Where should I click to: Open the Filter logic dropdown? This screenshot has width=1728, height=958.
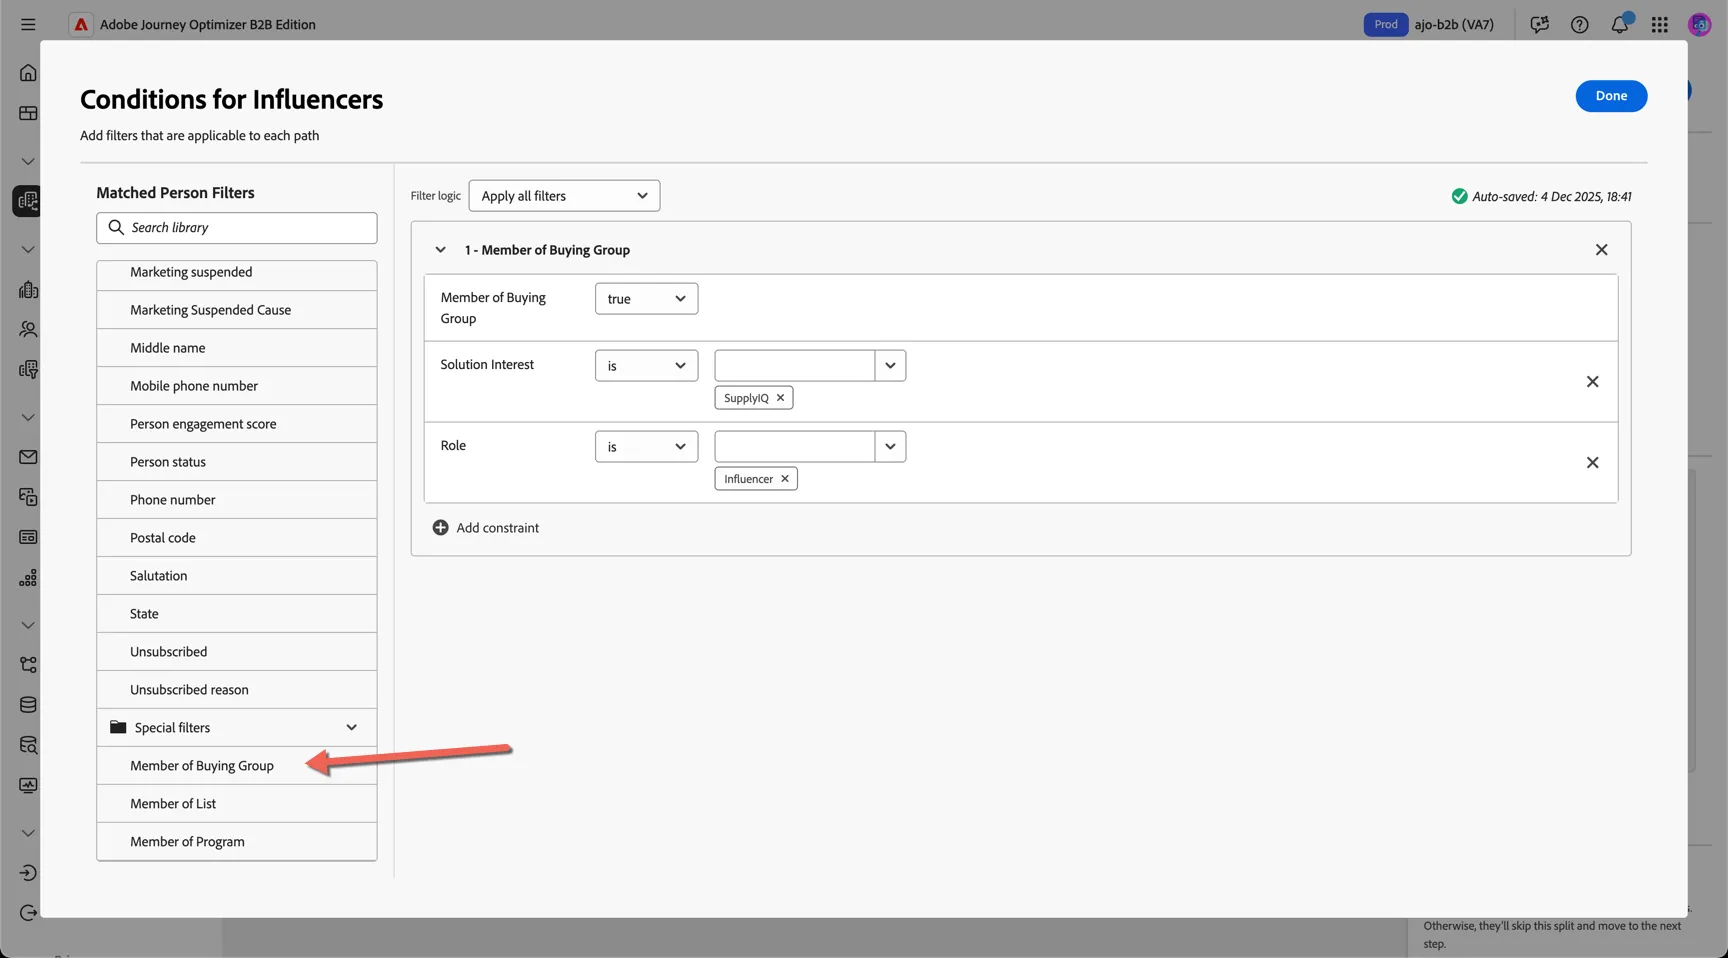[x=564, y=196]
